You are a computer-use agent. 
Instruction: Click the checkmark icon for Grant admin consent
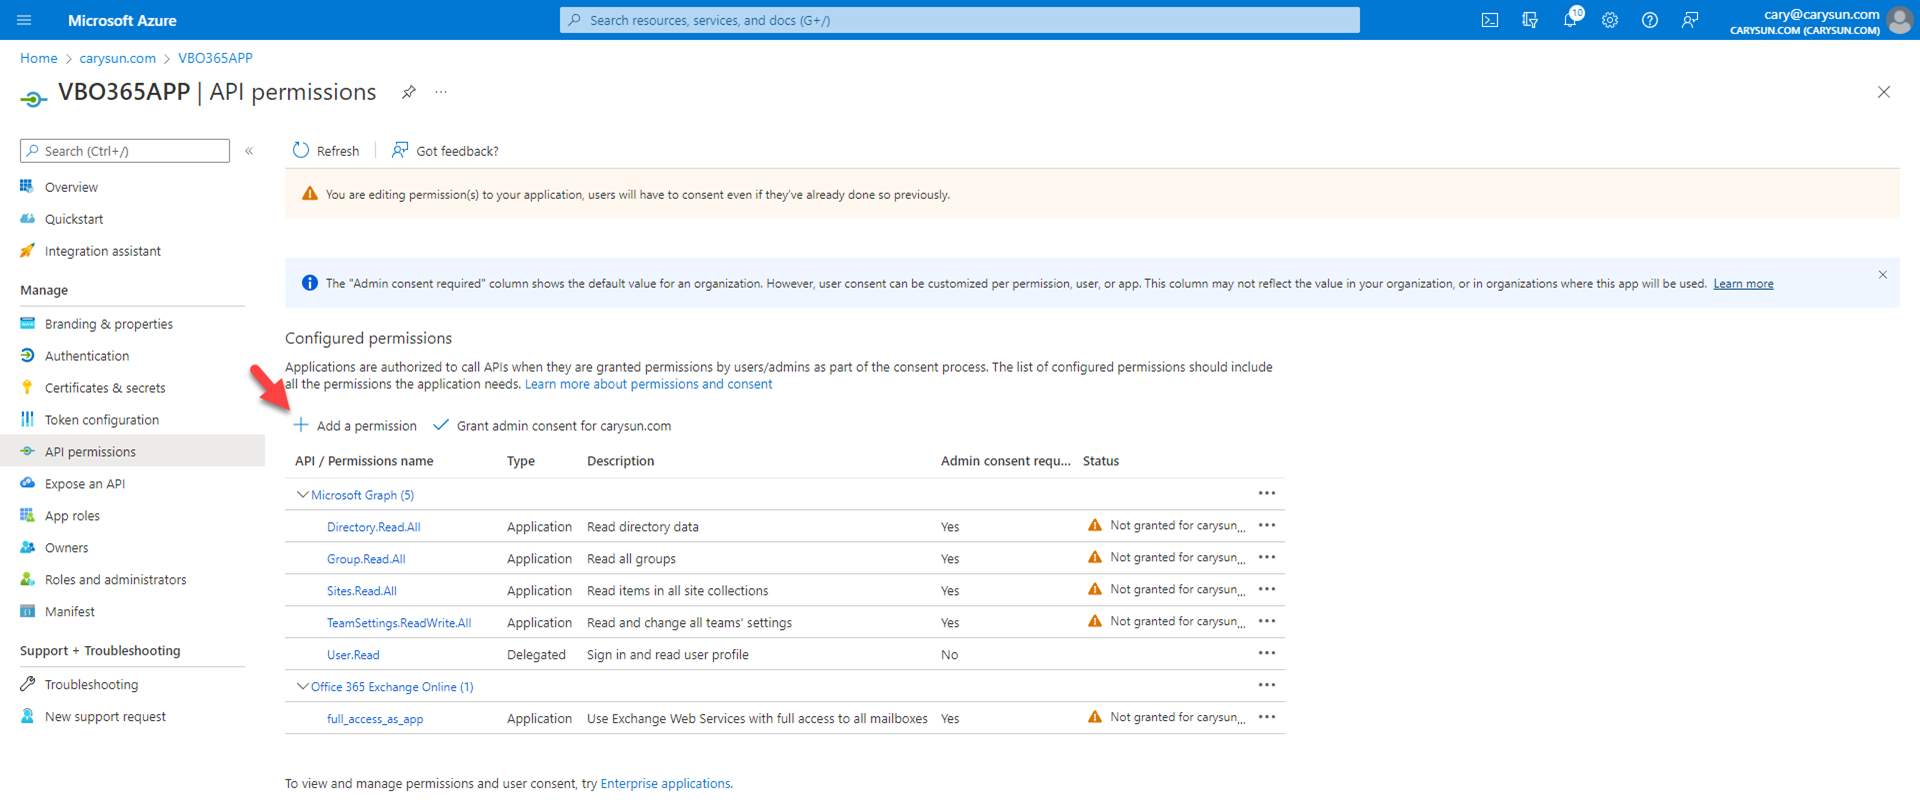click(441, 425)
